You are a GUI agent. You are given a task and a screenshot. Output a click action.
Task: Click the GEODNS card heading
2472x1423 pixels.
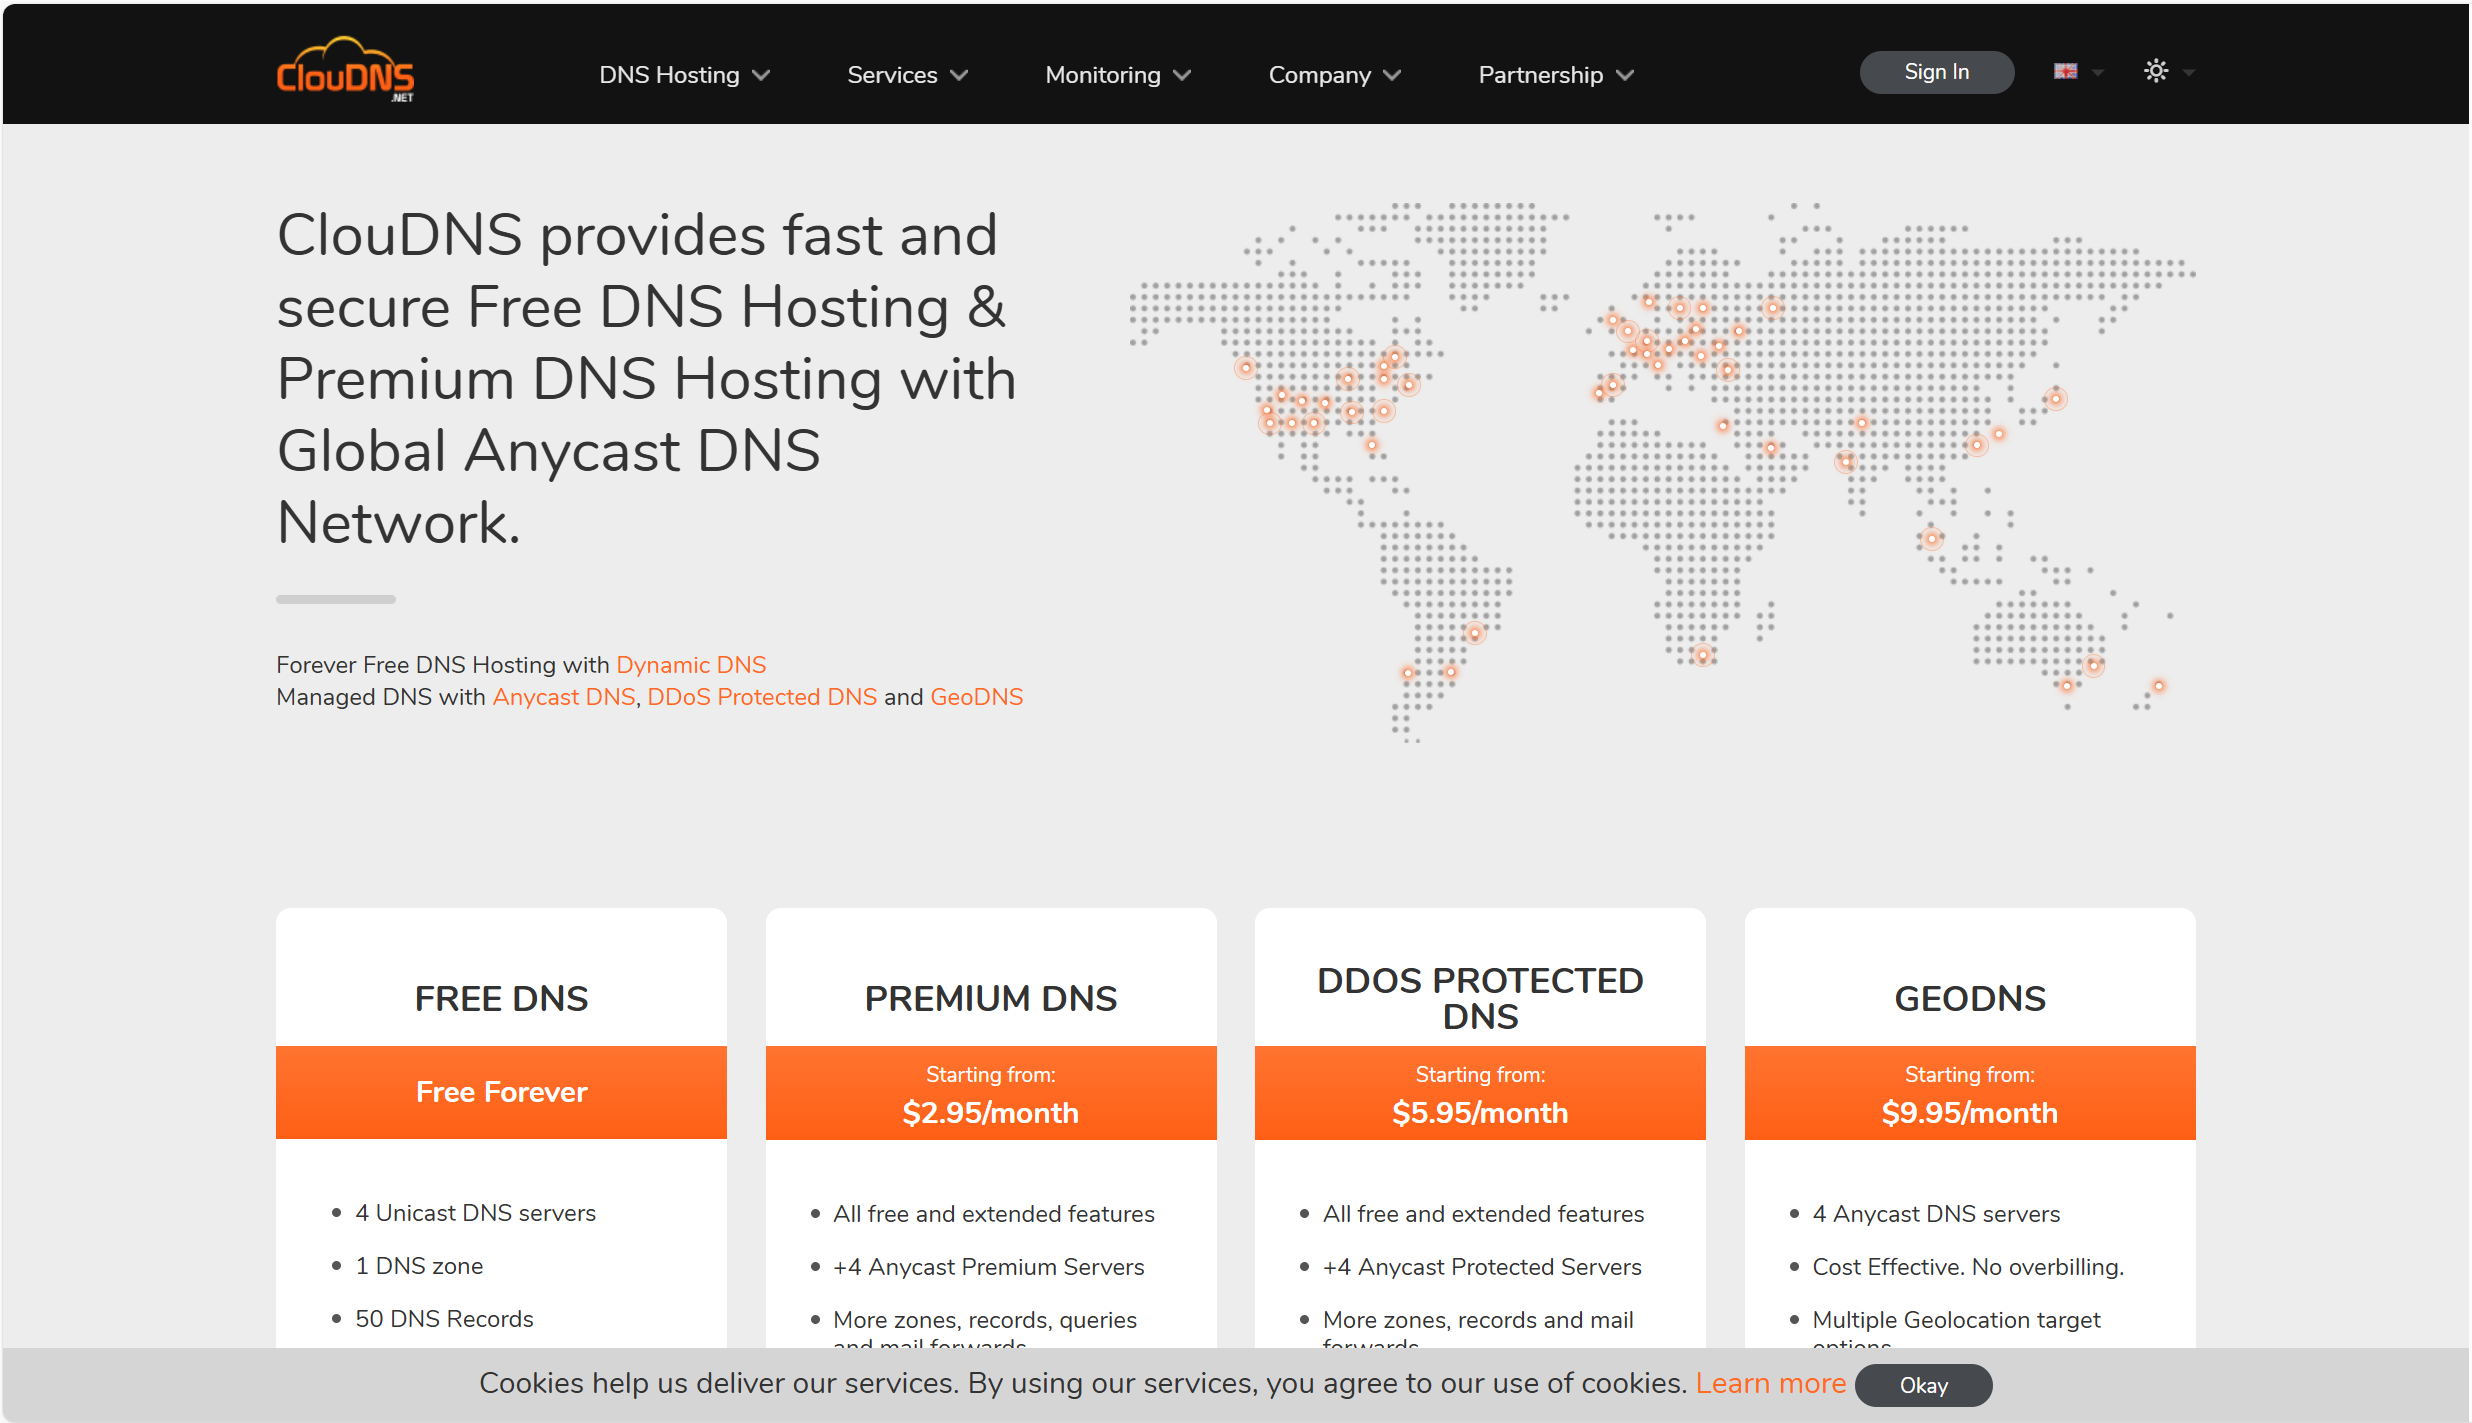1970,998
